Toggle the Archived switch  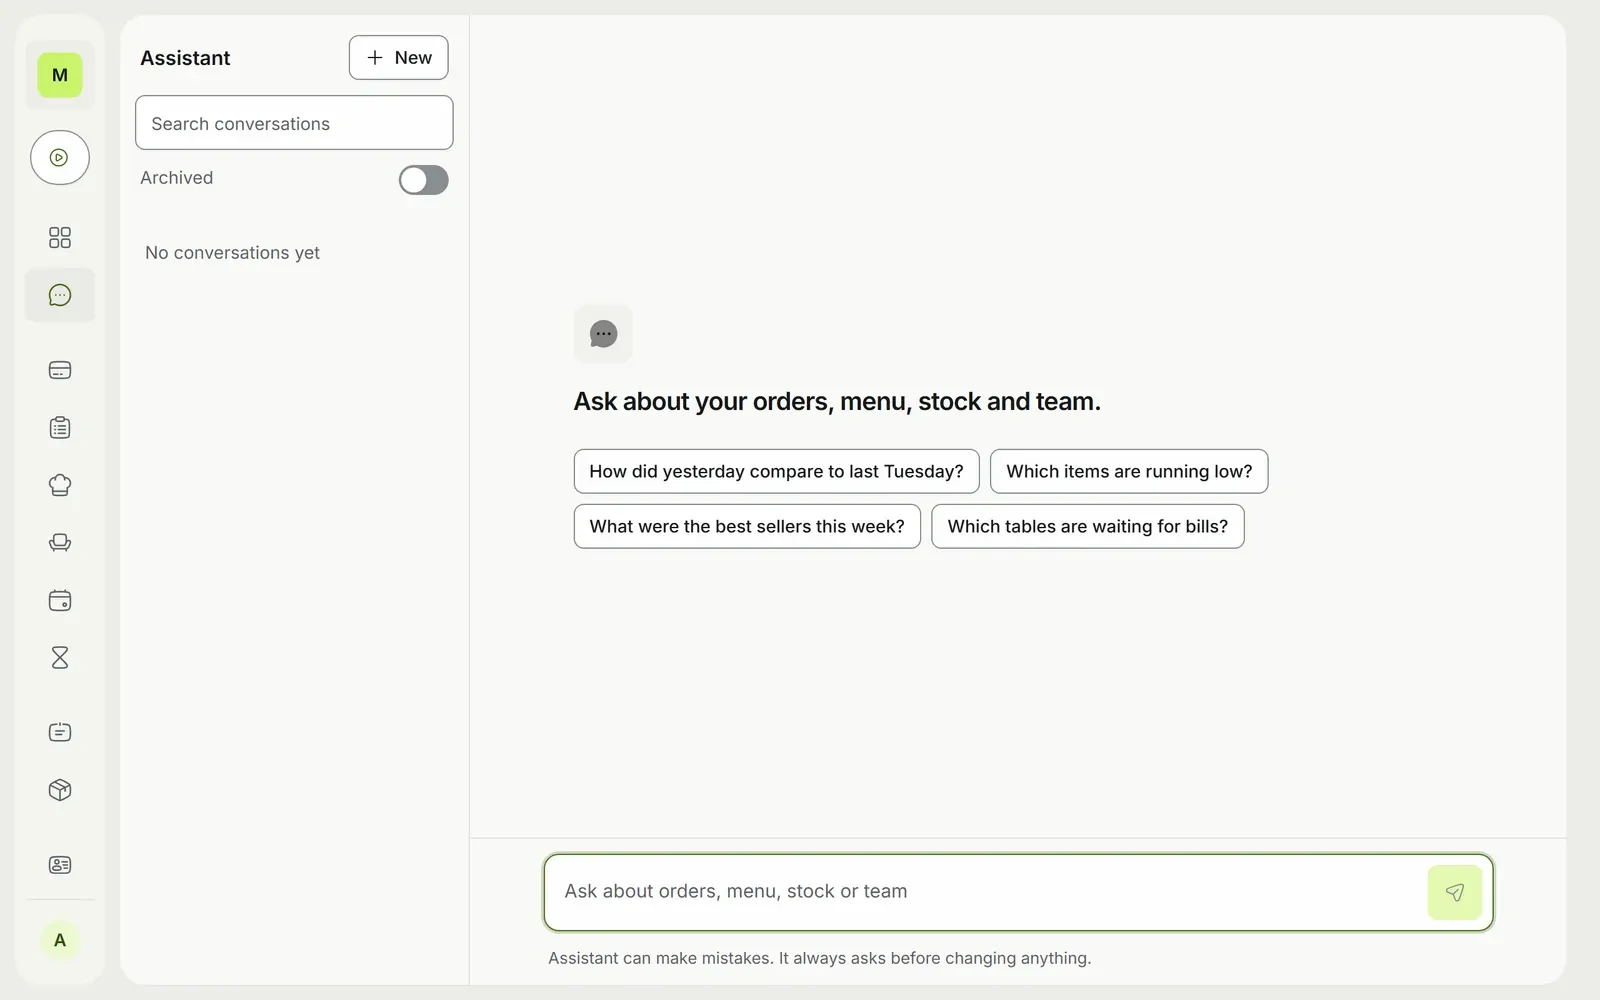pos(424,180)
